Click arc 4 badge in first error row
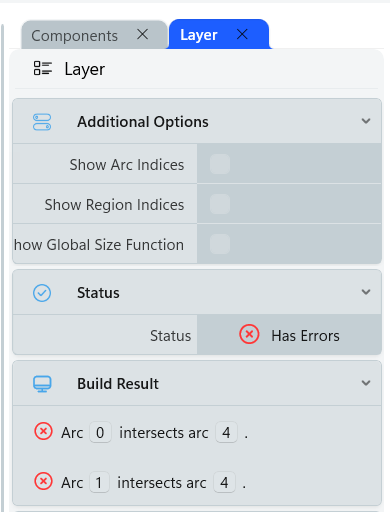 pos(226,433)
